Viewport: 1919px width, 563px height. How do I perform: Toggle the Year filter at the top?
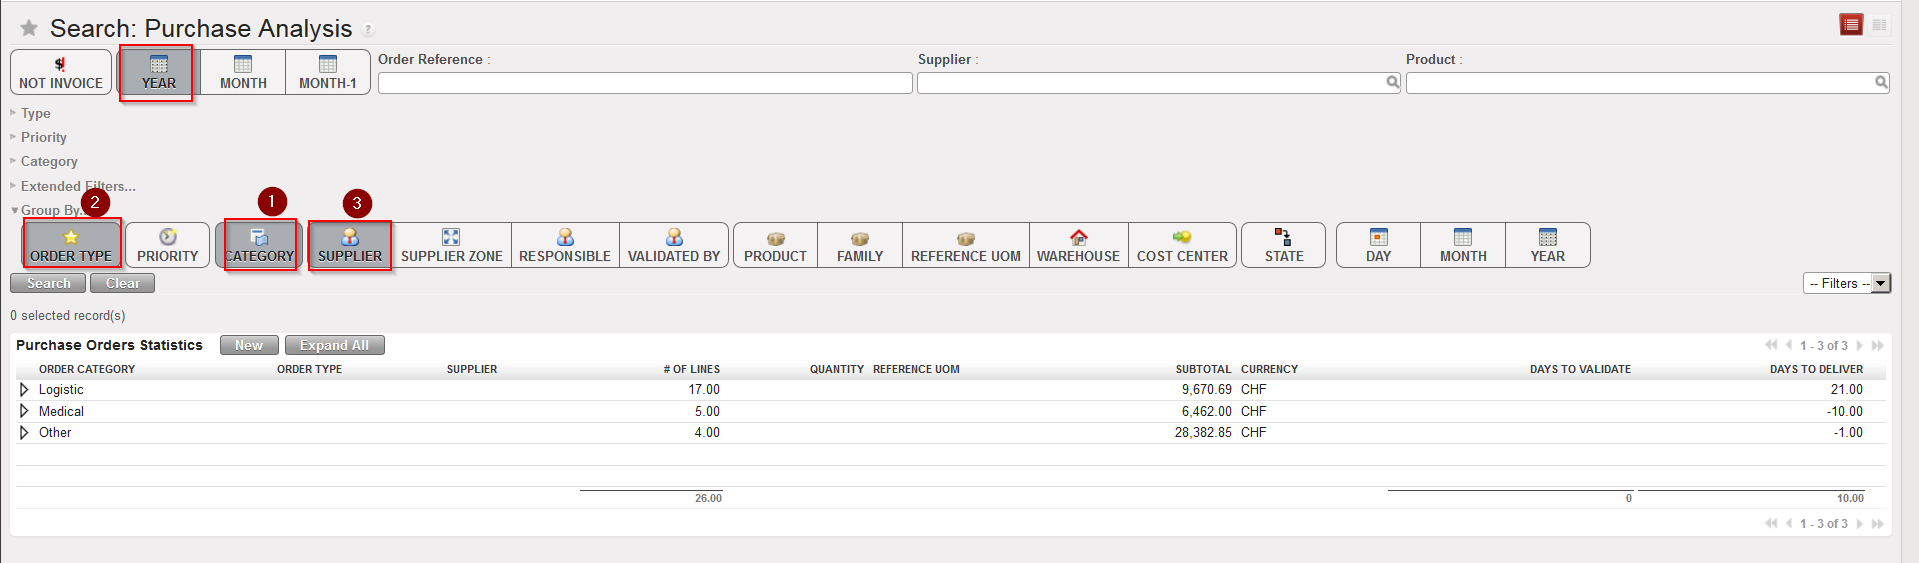(158, 73)
